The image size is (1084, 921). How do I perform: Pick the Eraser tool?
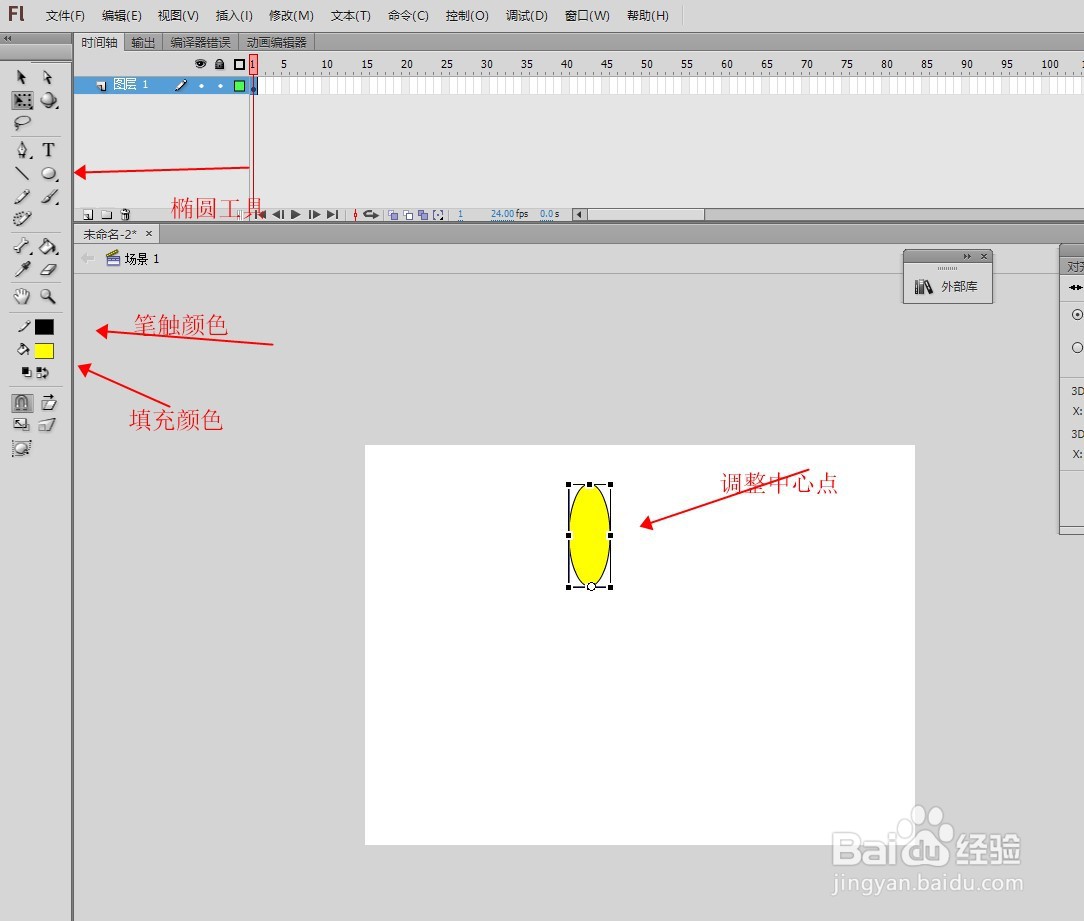pyautogui.click(x=49, y=269)
